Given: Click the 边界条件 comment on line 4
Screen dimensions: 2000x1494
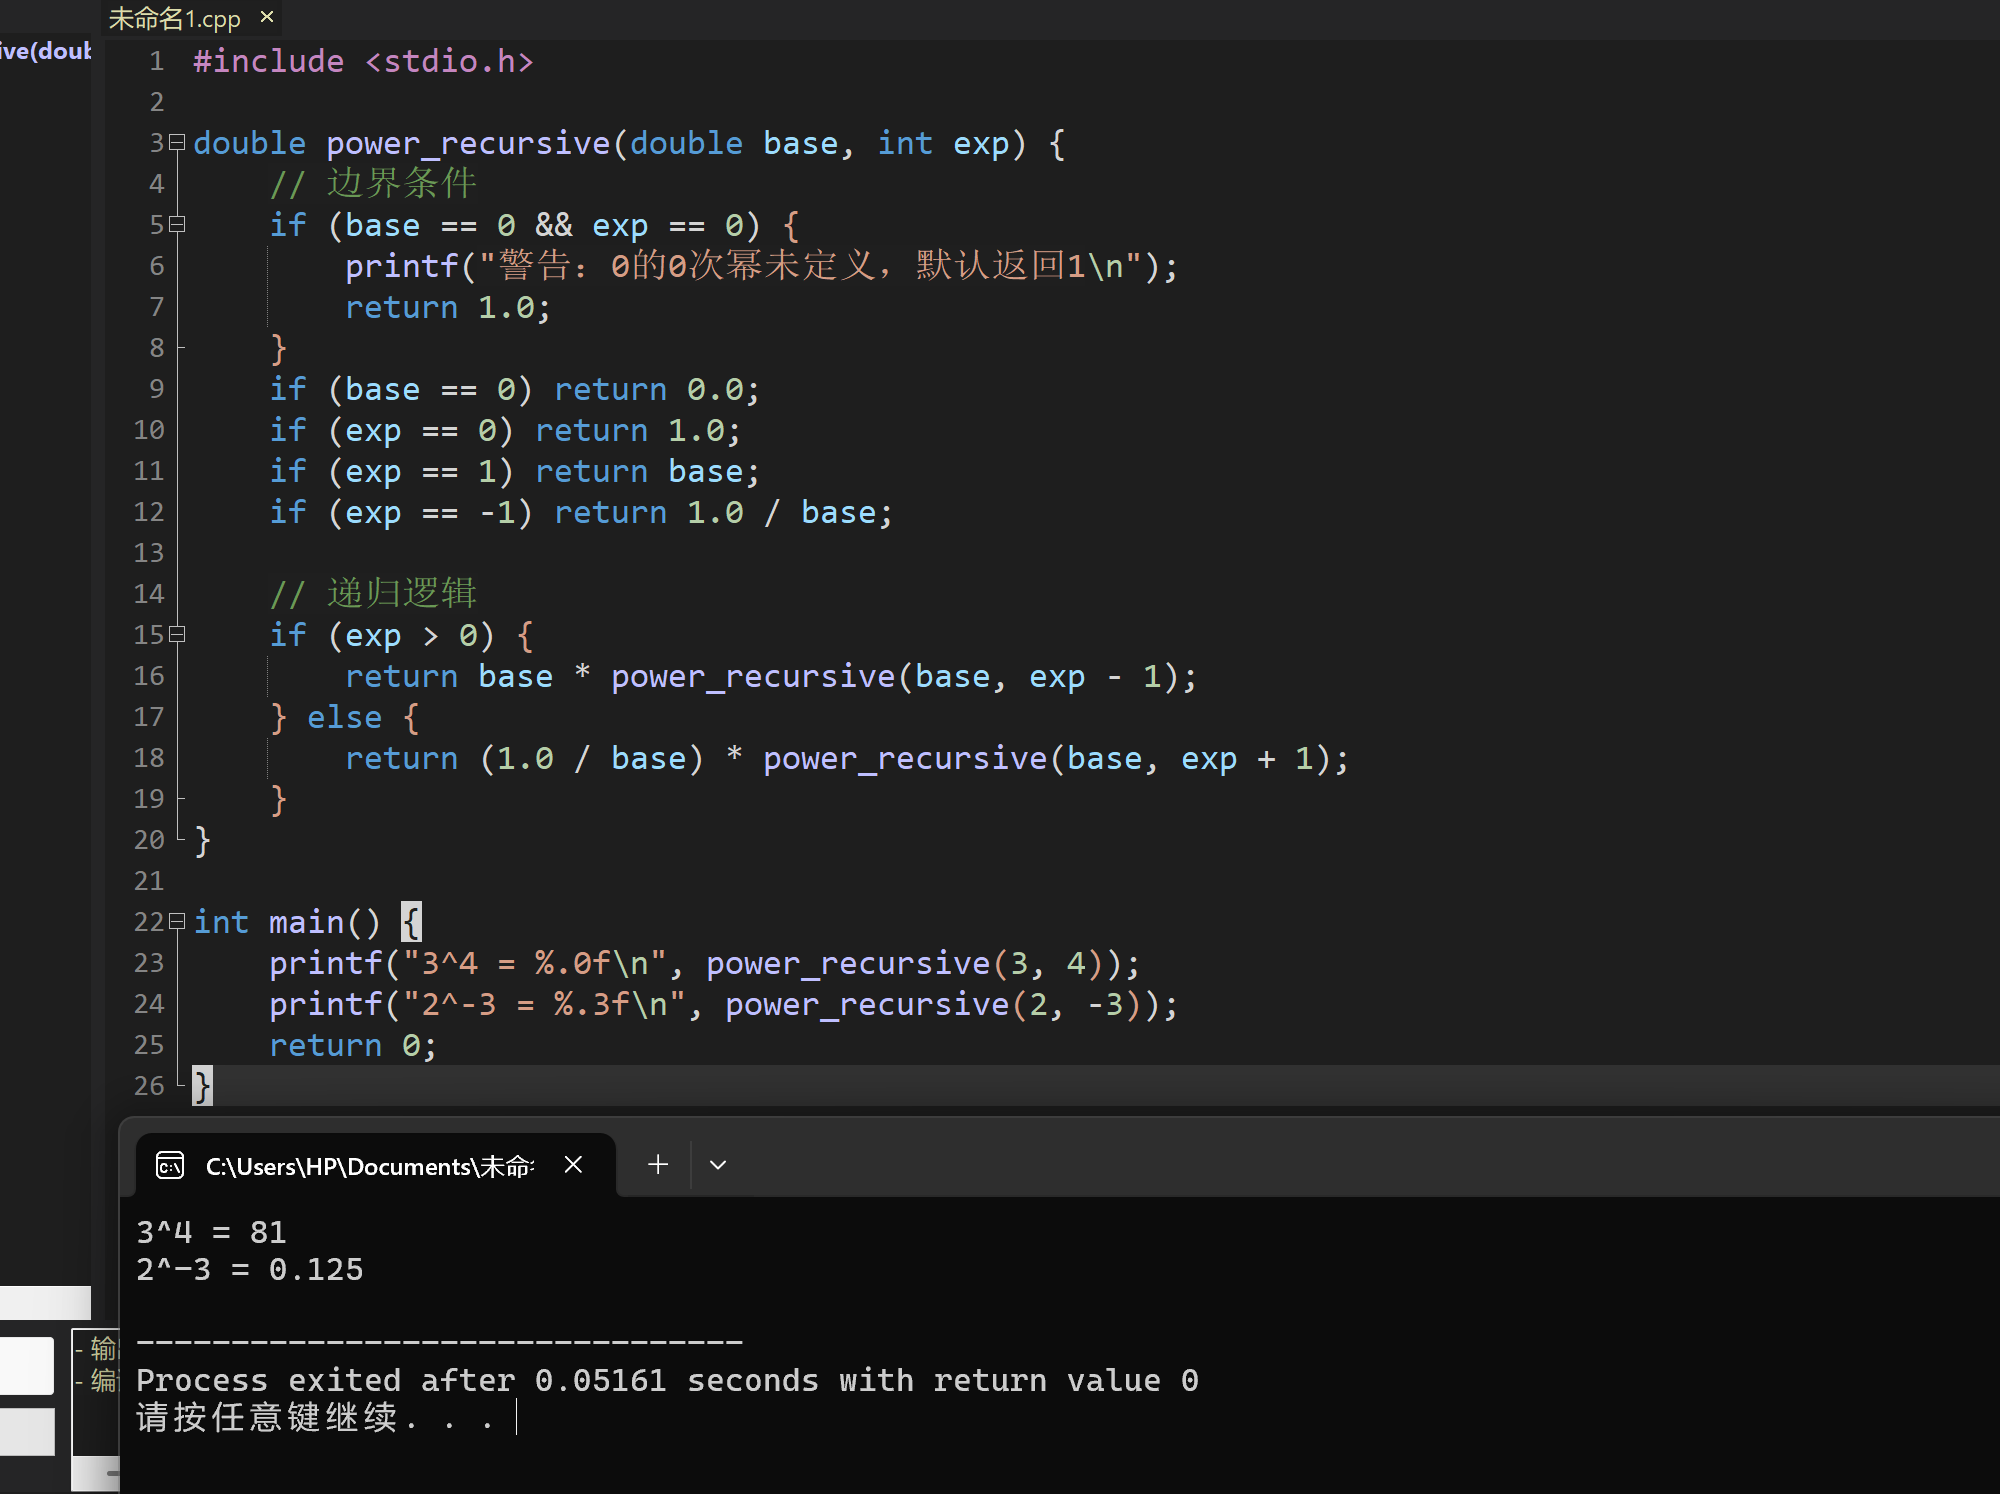Looking at the screenshot, I should pos(400,183).
